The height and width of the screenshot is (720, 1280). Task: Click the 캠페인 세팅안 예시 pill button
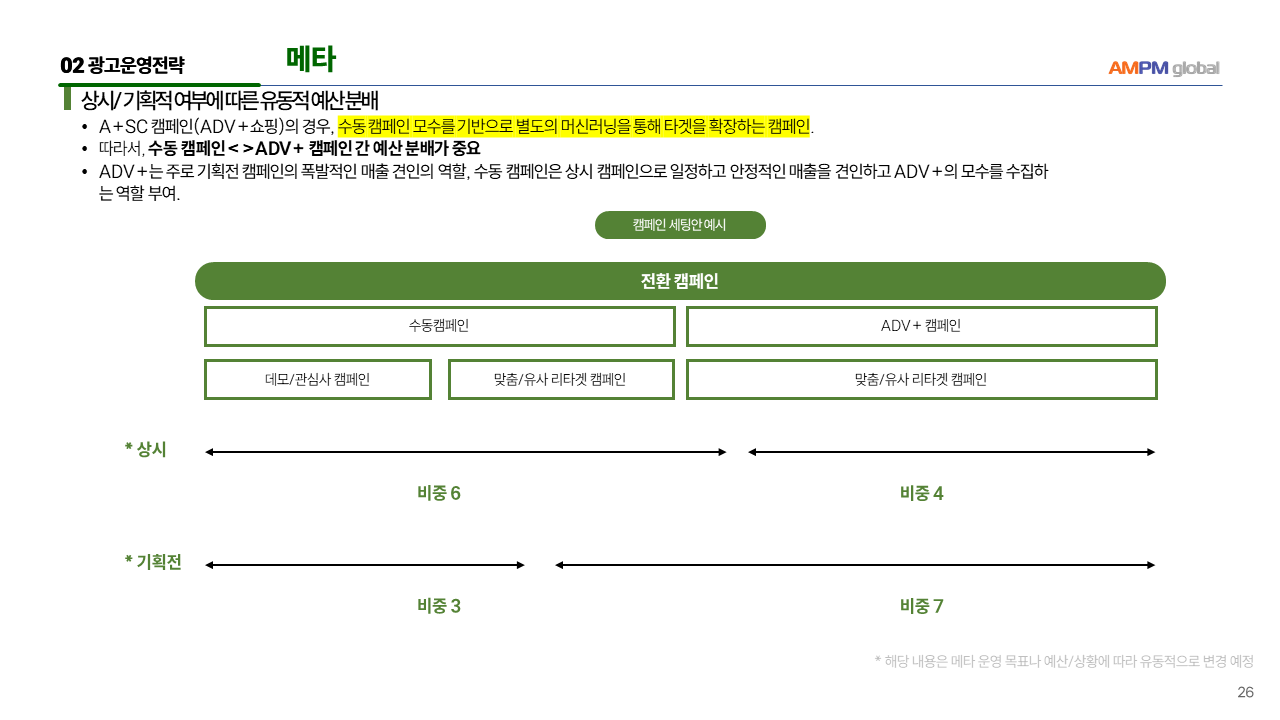coord(680,225)
